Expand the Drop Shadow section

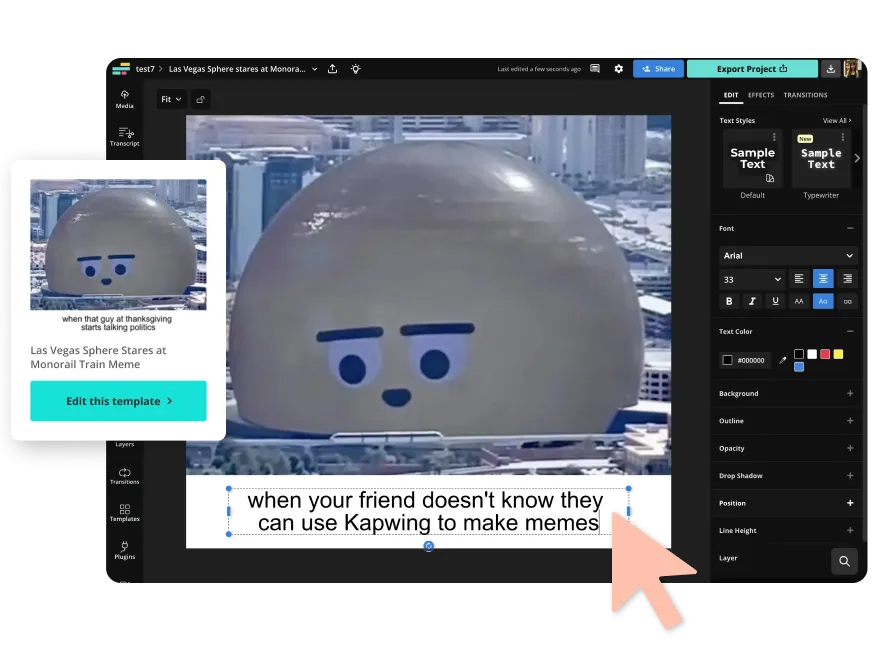(x=850, y=476)
